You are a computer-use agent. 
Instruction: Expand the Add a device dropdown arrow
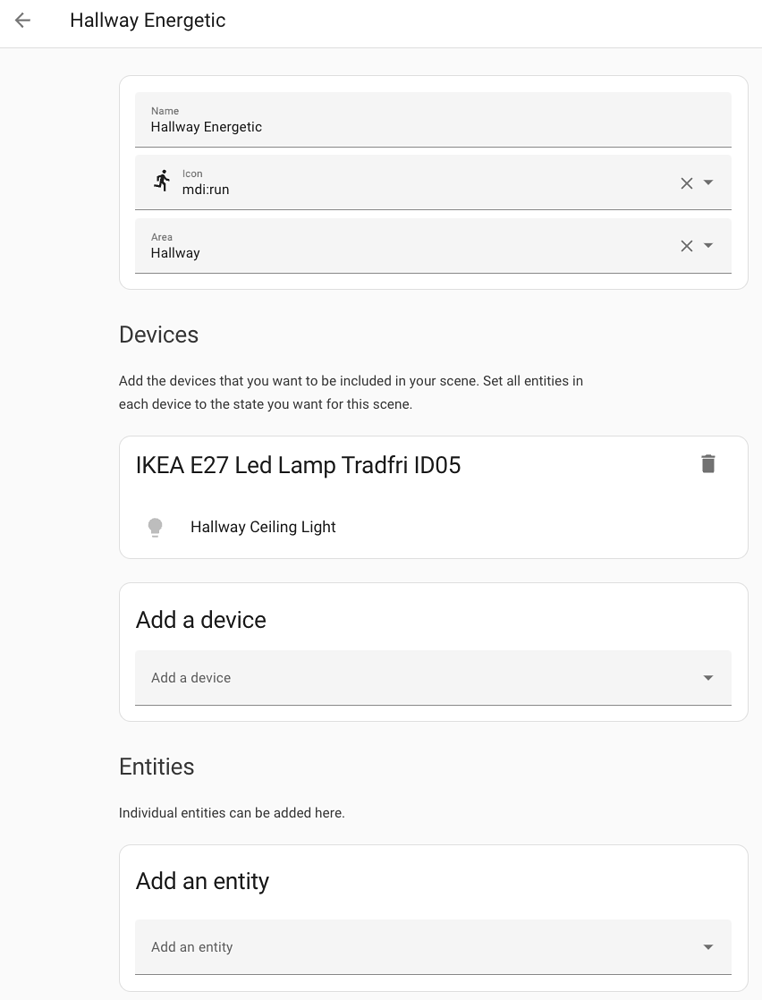coord(708,678)
